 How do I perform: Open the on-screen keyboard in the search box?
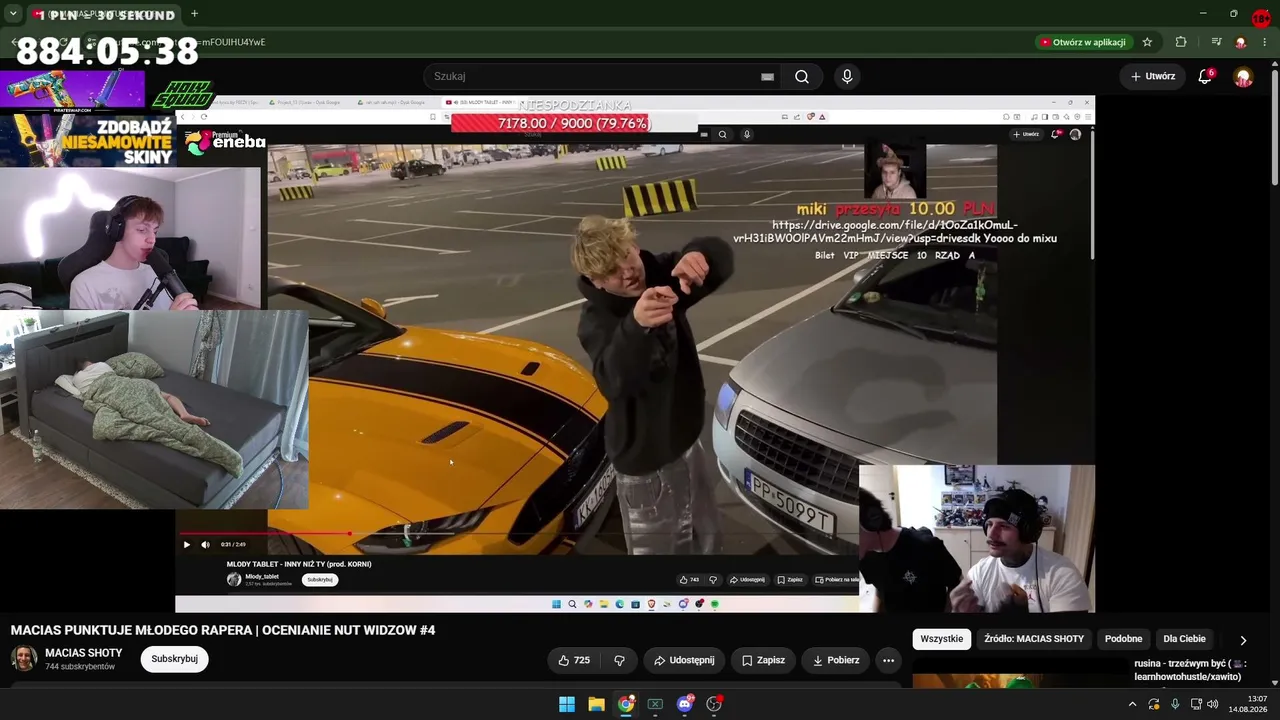[767, 76]
